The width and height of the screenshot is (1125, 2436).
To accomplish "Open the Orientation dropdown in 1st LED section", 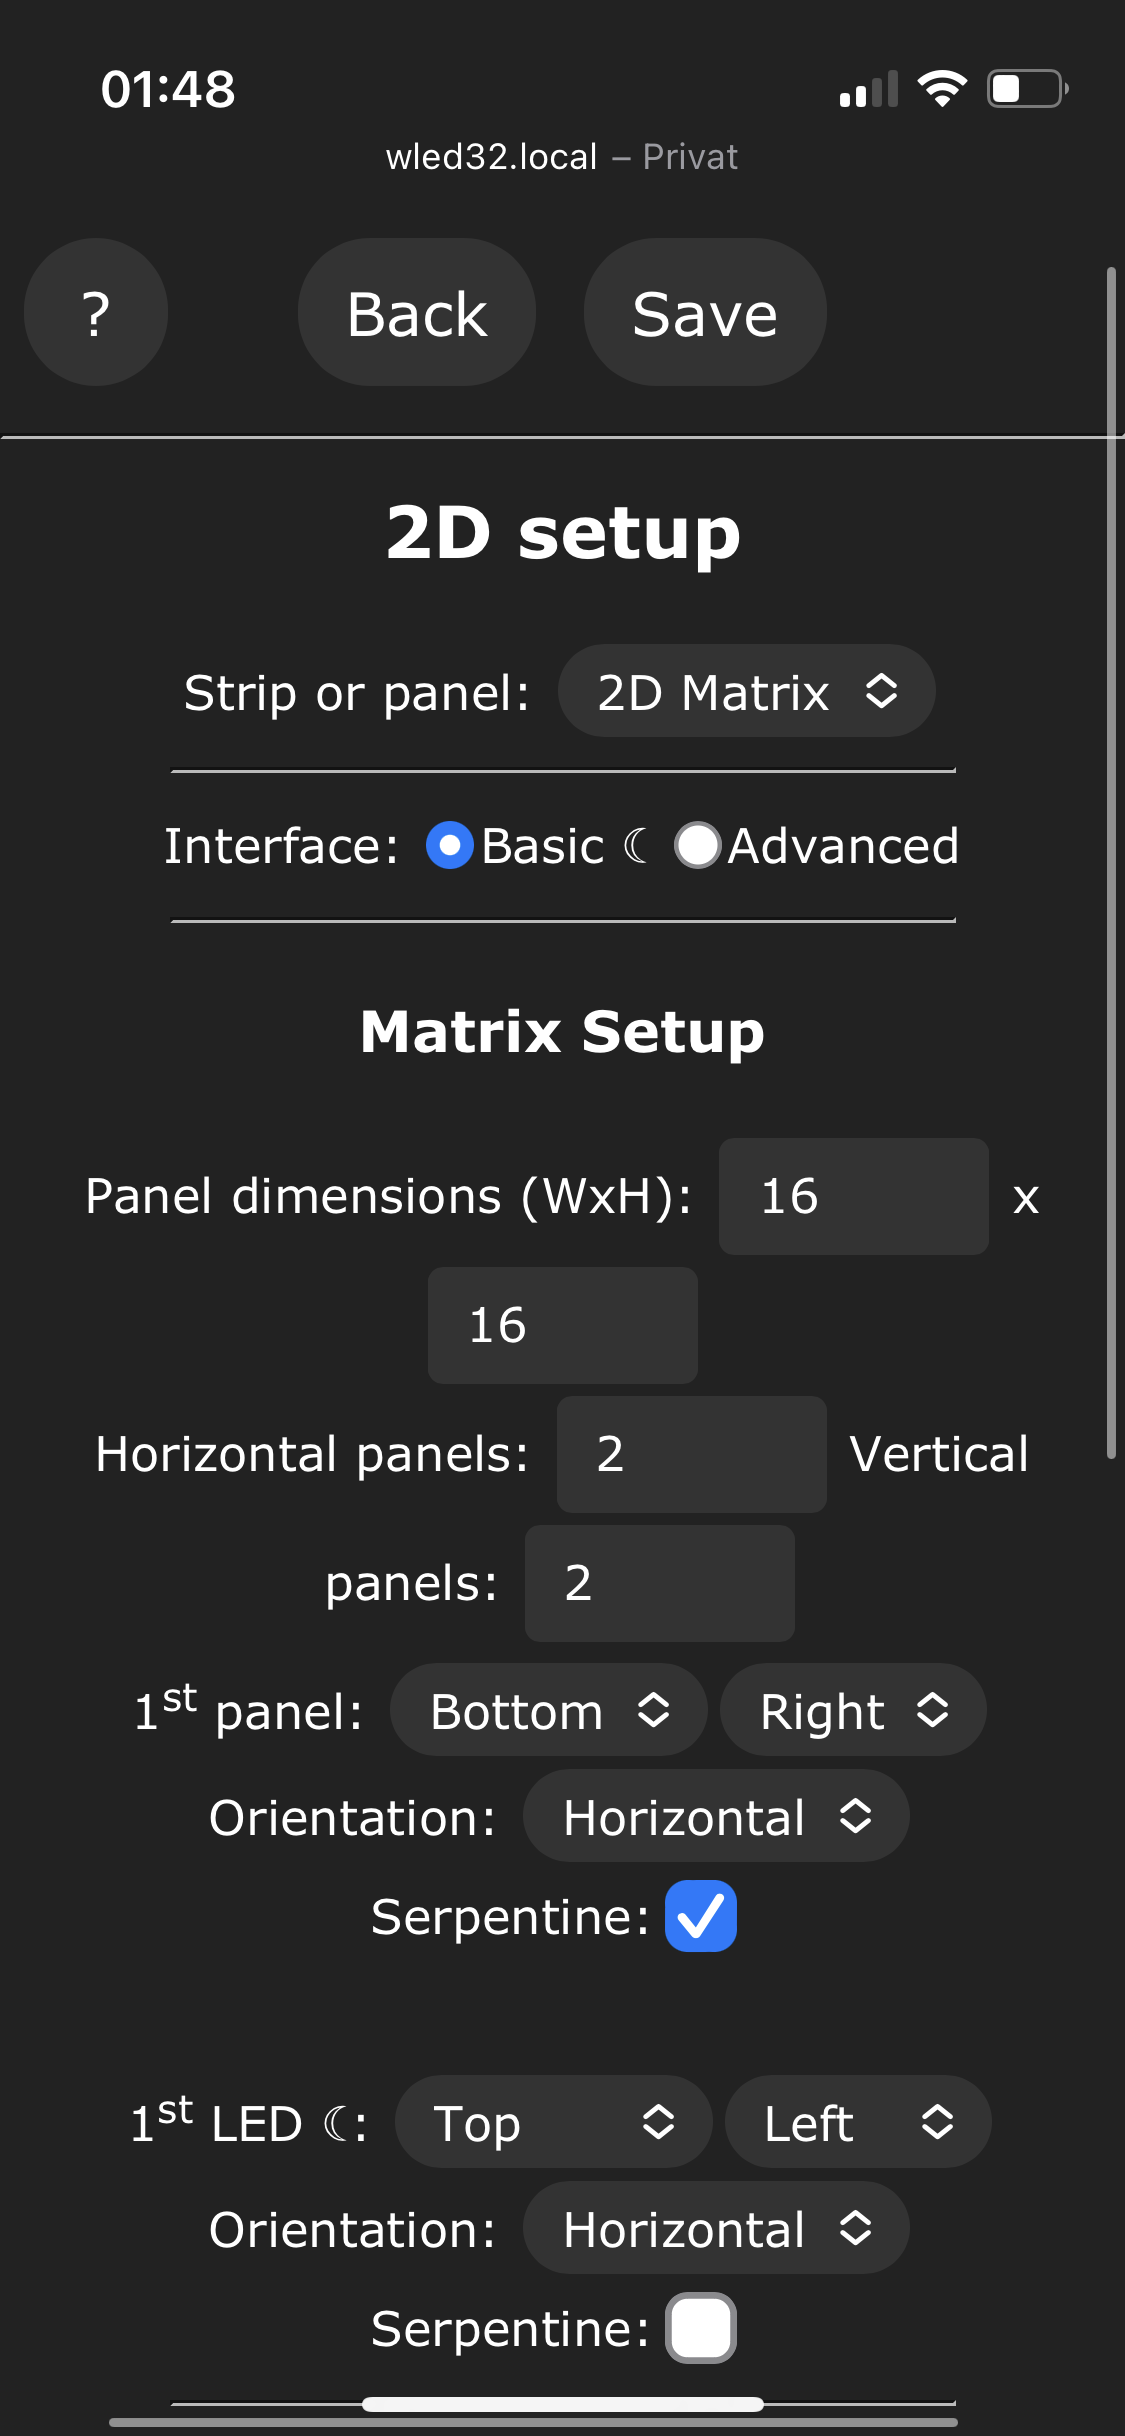I will click(x=716, y=2228).
